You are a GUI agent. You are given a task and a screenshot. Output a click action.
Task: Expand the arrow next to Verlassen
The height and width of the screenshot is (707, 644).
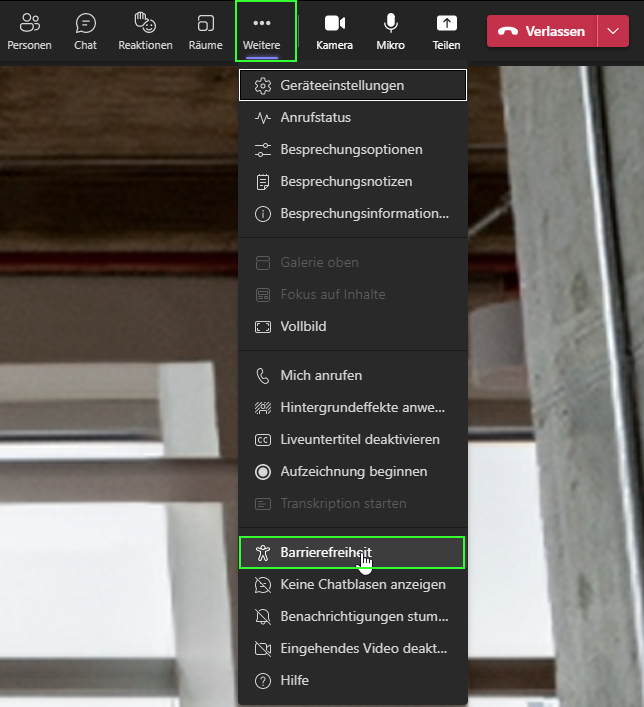(x=612, y=31)
